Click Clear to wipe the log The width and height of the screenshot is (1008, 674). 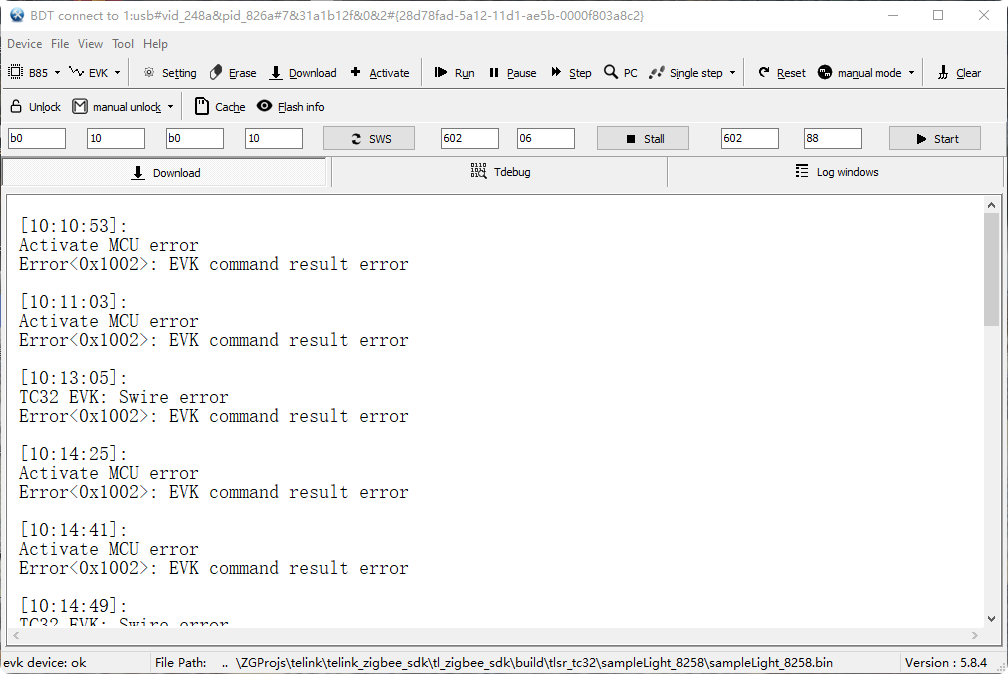pyautogui.click(x=959, y=73)
